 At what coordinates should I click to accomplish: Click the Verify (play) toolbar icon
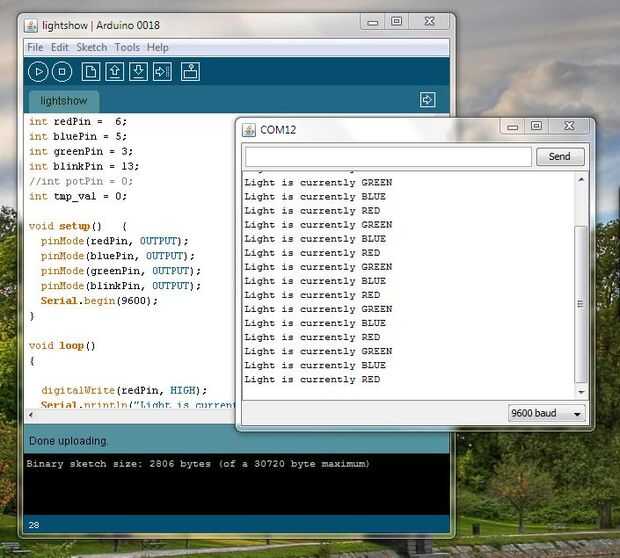38,72
